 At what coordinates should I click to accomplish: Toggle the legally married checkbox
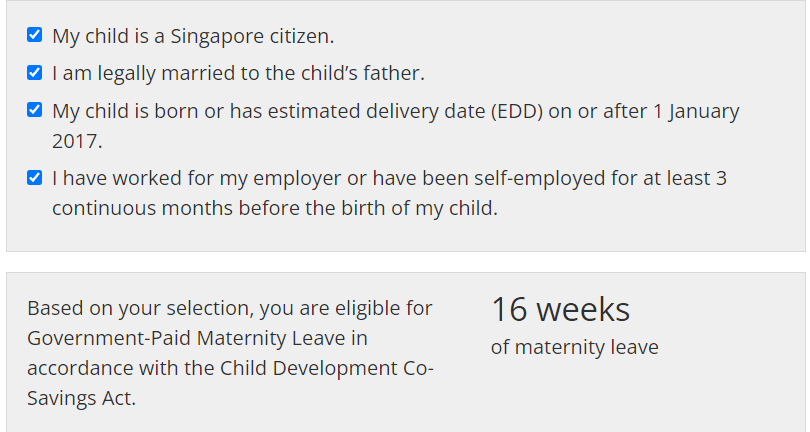point(34,73)
